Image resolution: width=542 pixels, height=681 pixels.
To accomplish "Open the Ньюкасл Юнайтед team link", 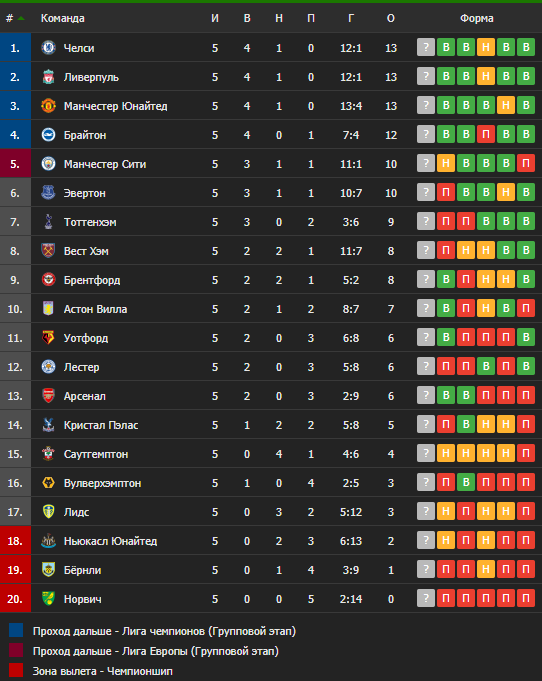I will point(110,541).
